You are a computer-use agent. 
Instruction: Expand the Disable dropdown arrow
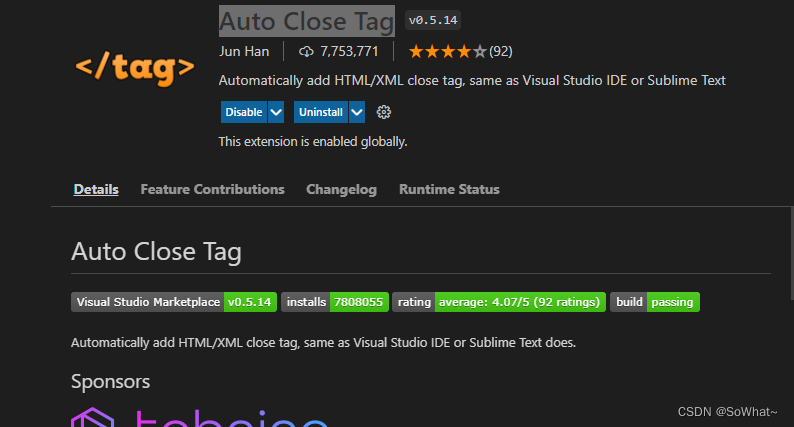click(276, 112)
